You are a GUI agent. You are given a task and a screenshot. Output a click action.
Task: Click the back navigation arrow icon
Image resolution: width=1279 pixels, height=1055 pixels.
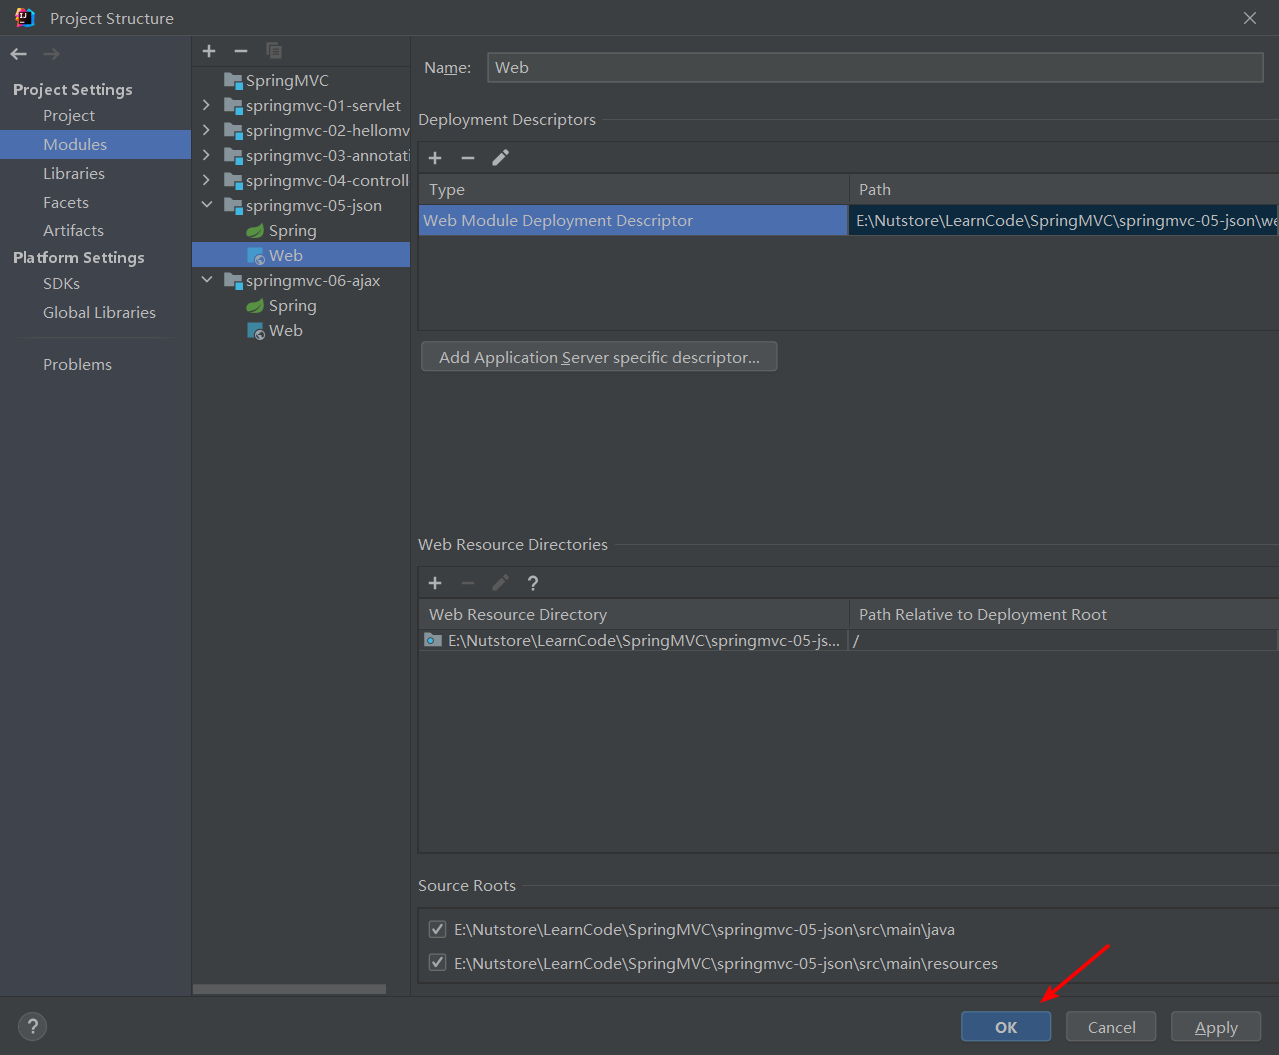coord(19,54)
